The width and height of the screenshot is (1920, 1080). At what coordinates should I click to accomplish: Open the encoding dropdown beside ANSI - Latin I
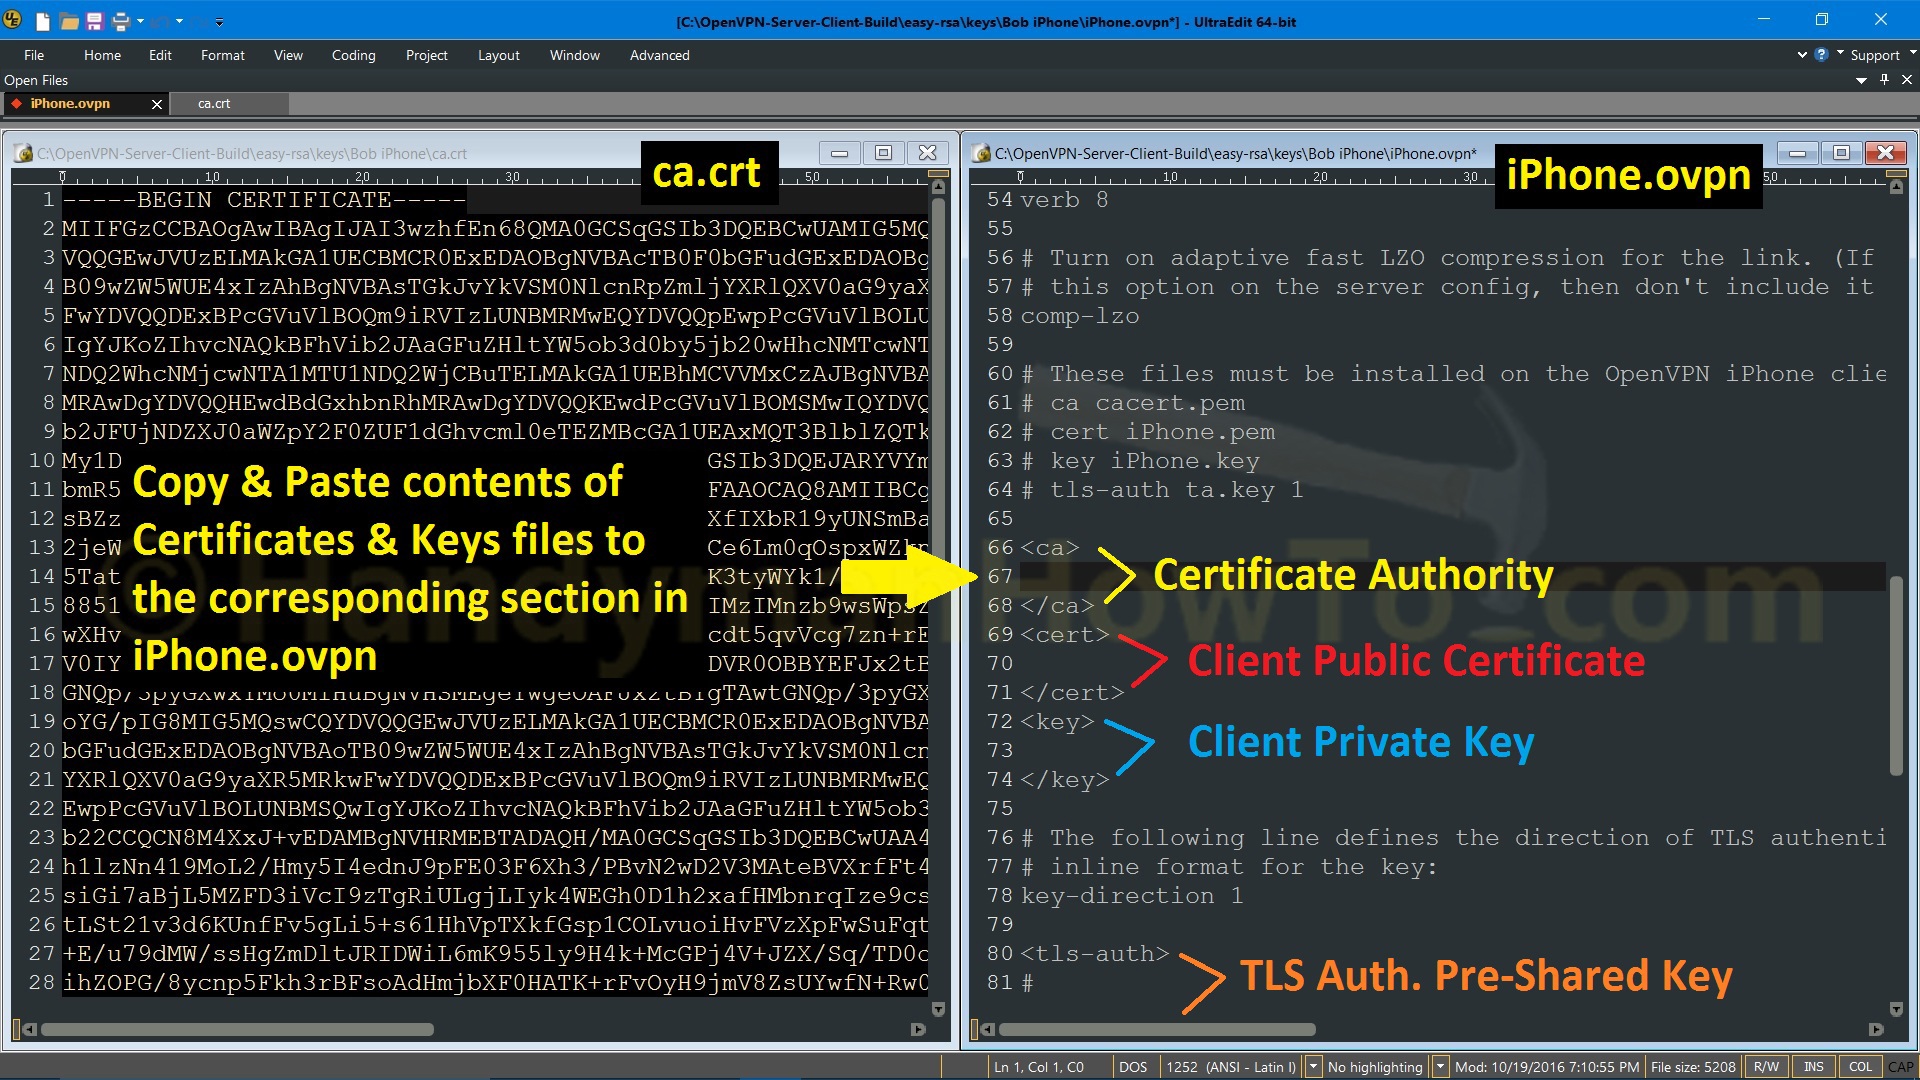tap(1314, 1067)
